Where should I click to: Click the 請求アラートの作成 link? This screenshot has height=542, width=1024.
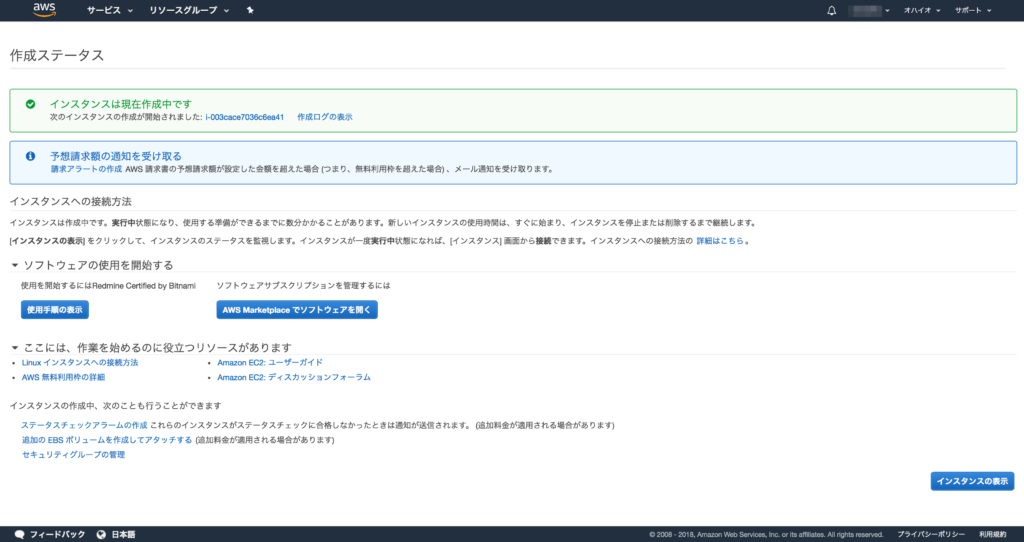85,169
